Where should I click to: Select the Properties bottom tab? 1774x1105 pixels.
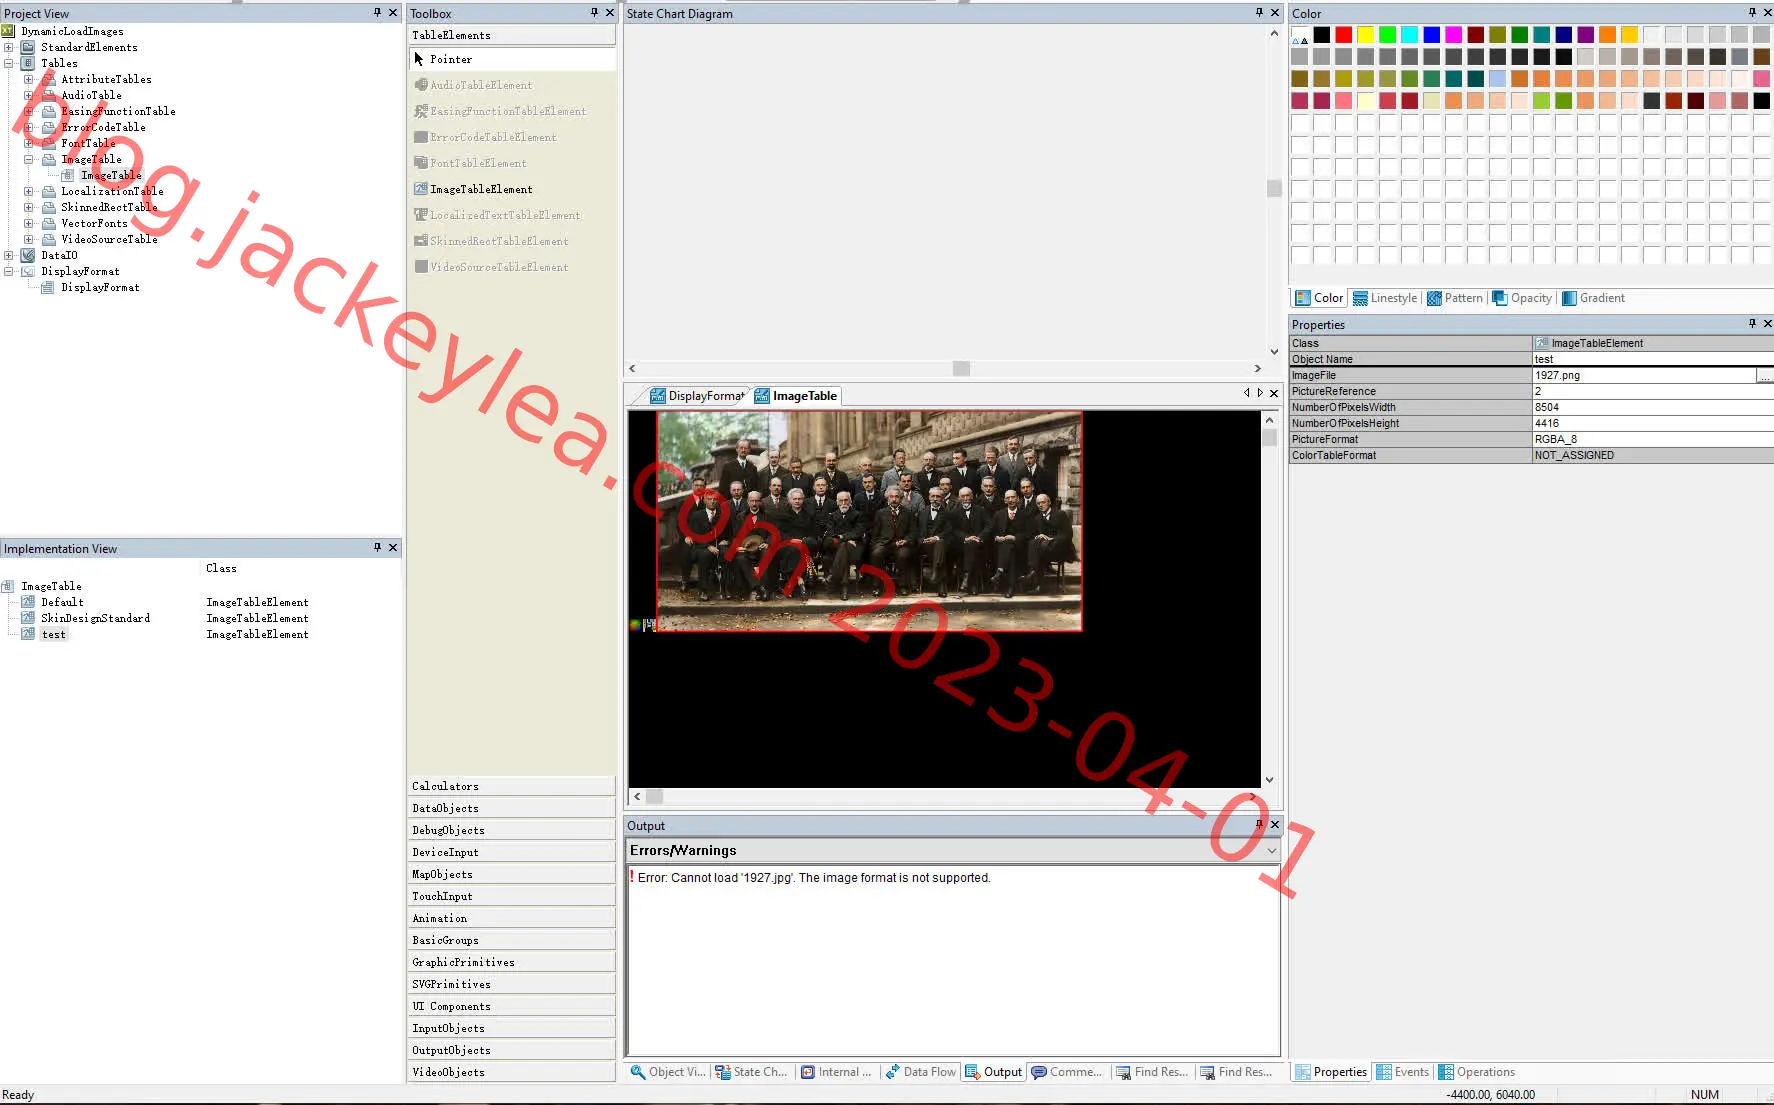(1331, 1072)
